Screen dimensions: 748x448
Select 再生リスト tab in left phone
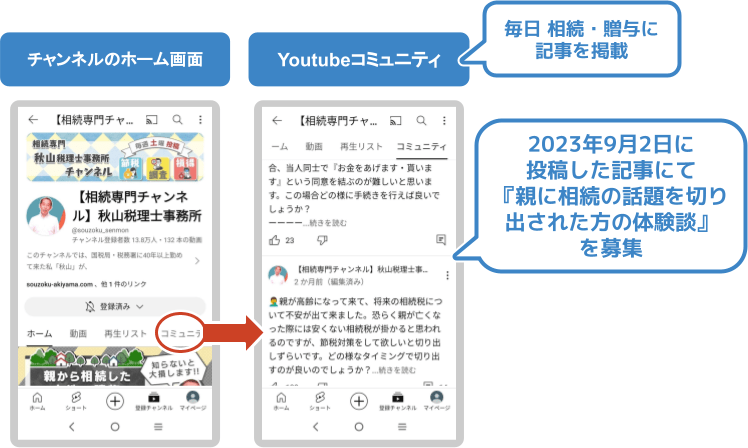coord(125,333)
